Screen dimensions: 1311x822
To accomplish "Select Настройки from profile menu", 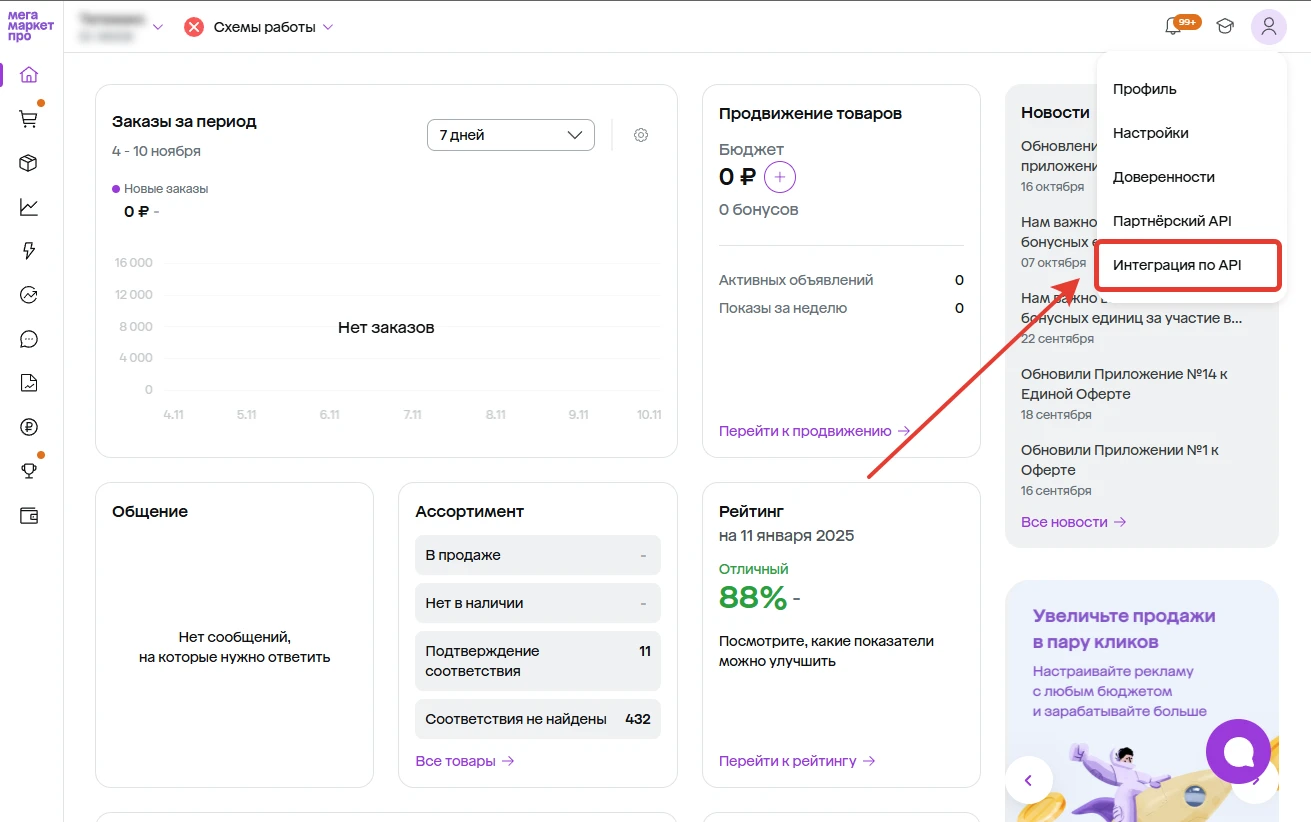I will (x=1150, y=133).
